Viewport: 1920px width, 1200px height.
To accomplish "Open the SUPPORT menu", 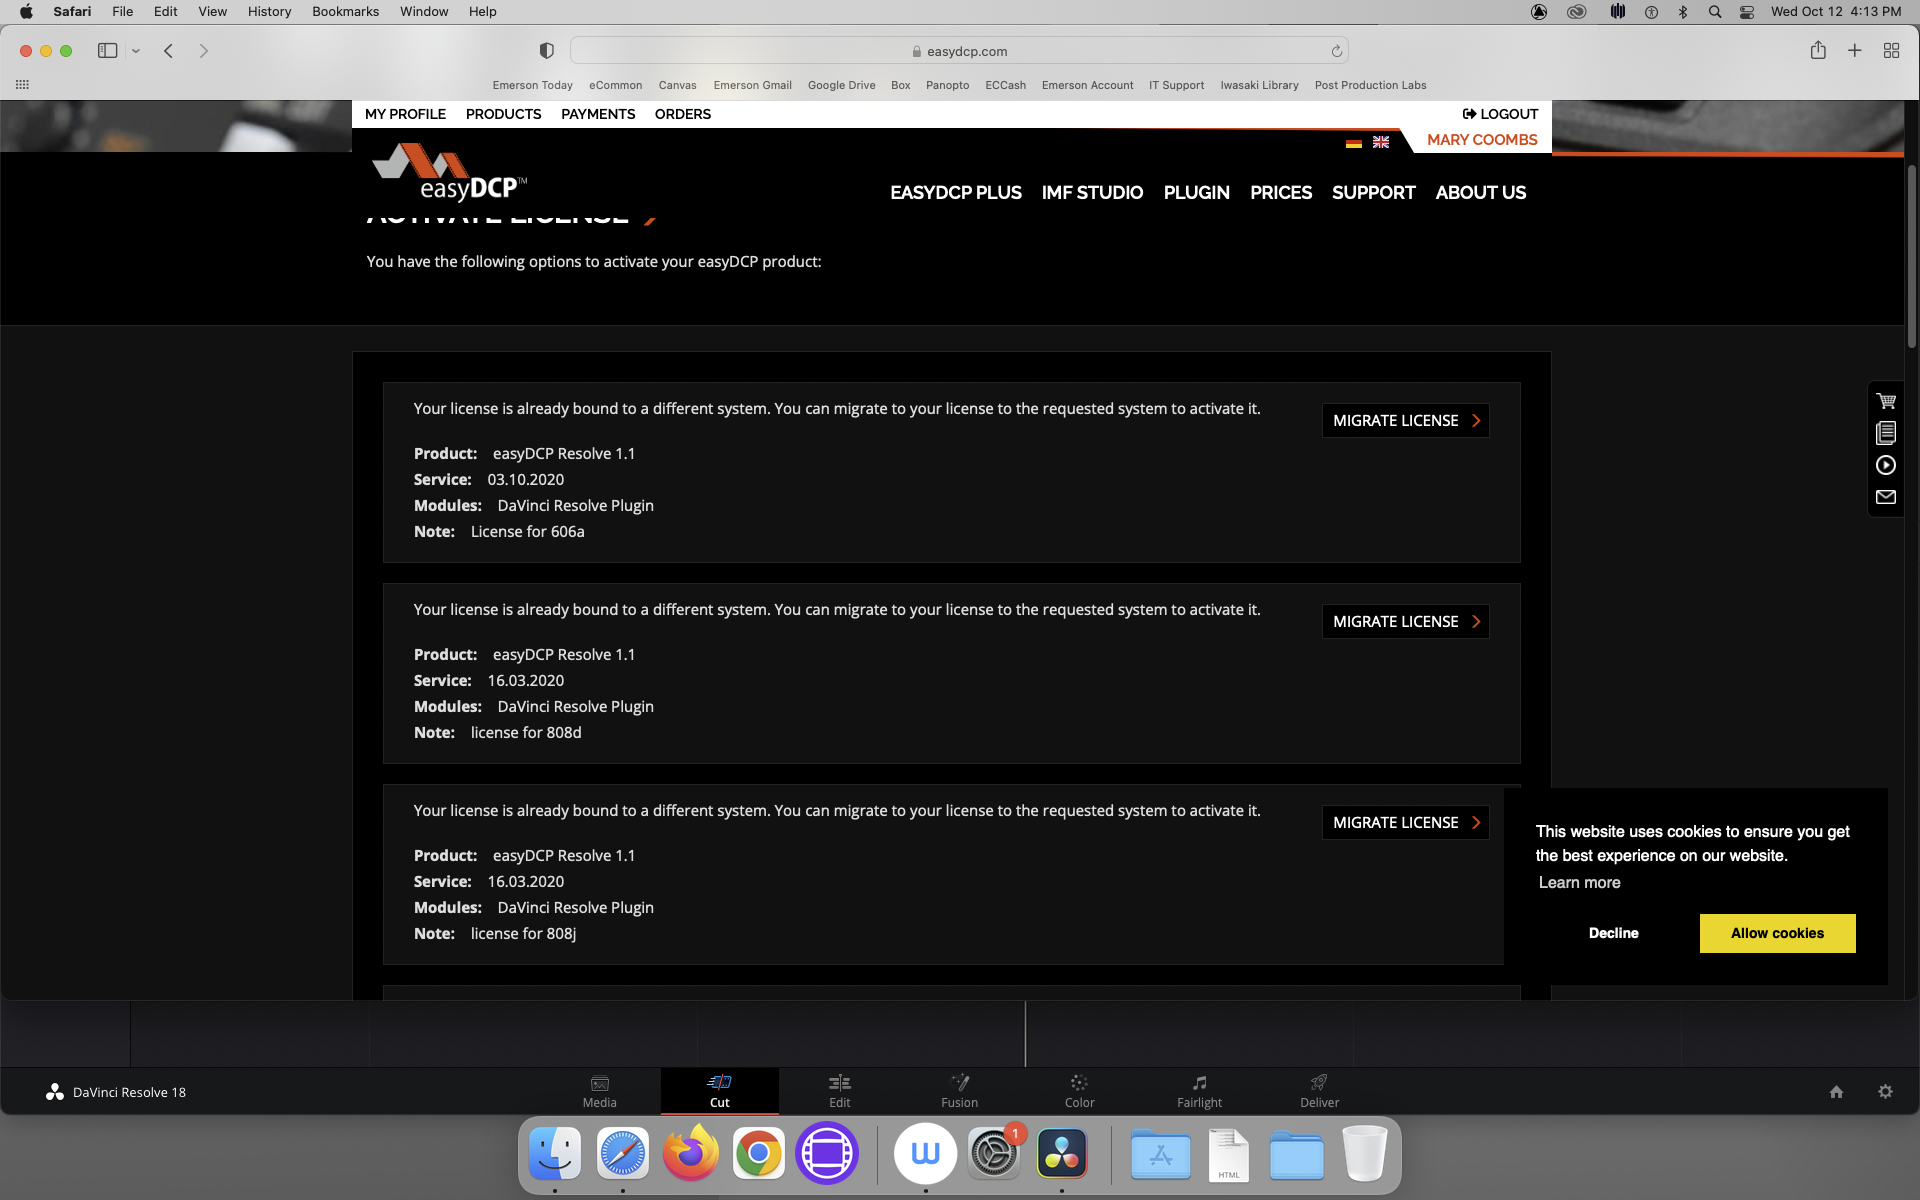I will 1373,192.
